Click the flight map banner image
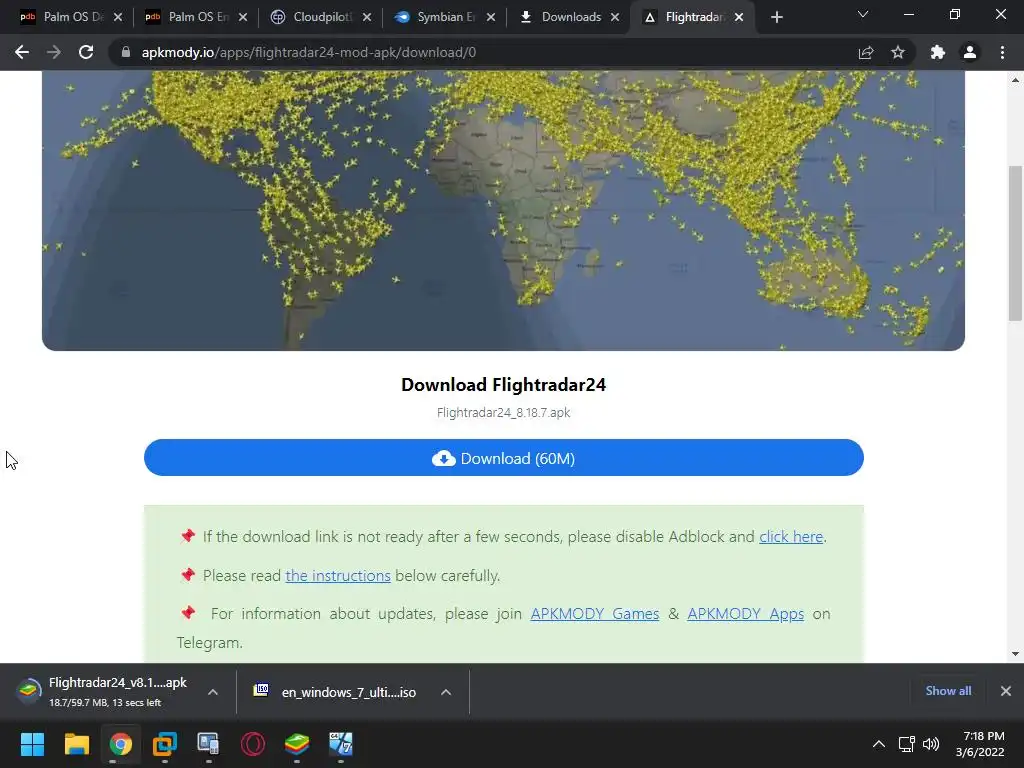Image resolution: width=1024 pixels, height=768 pixels. tap(504, 210)
